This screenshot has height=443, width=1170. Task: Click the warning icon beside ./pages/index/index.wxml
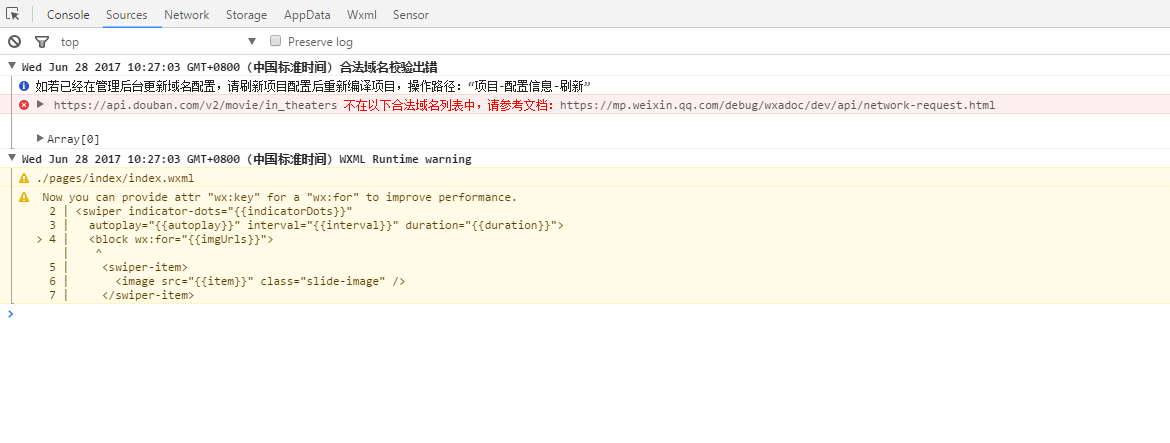pos(24,178)
